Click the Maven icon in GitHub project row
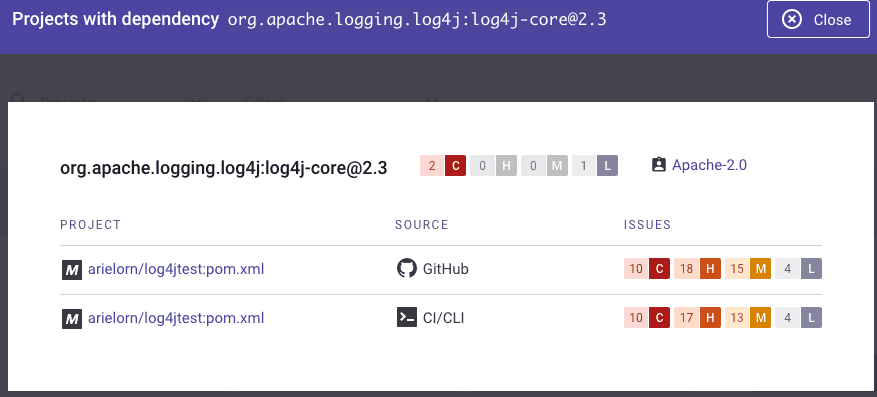The width and height of the screenshot is (877, 397). tap(72, 270)
